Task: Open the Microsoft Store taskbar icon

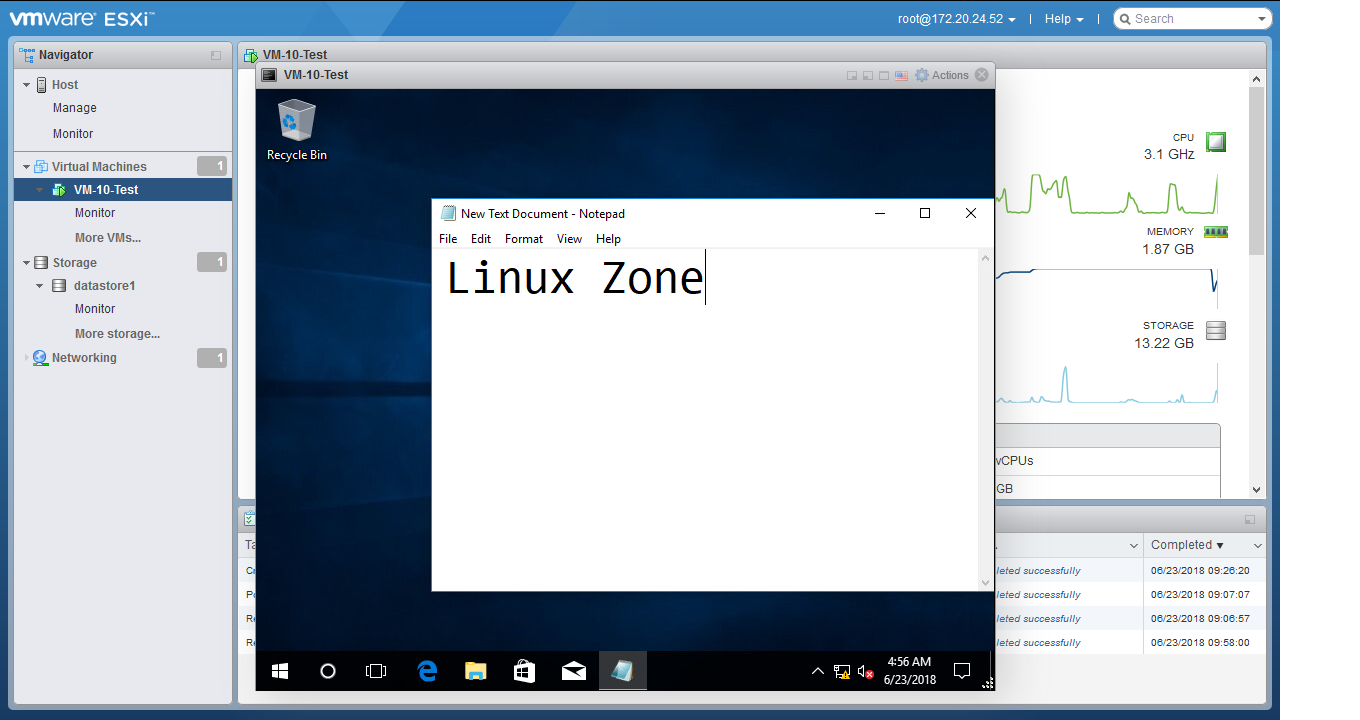Action: click(524, 671)
